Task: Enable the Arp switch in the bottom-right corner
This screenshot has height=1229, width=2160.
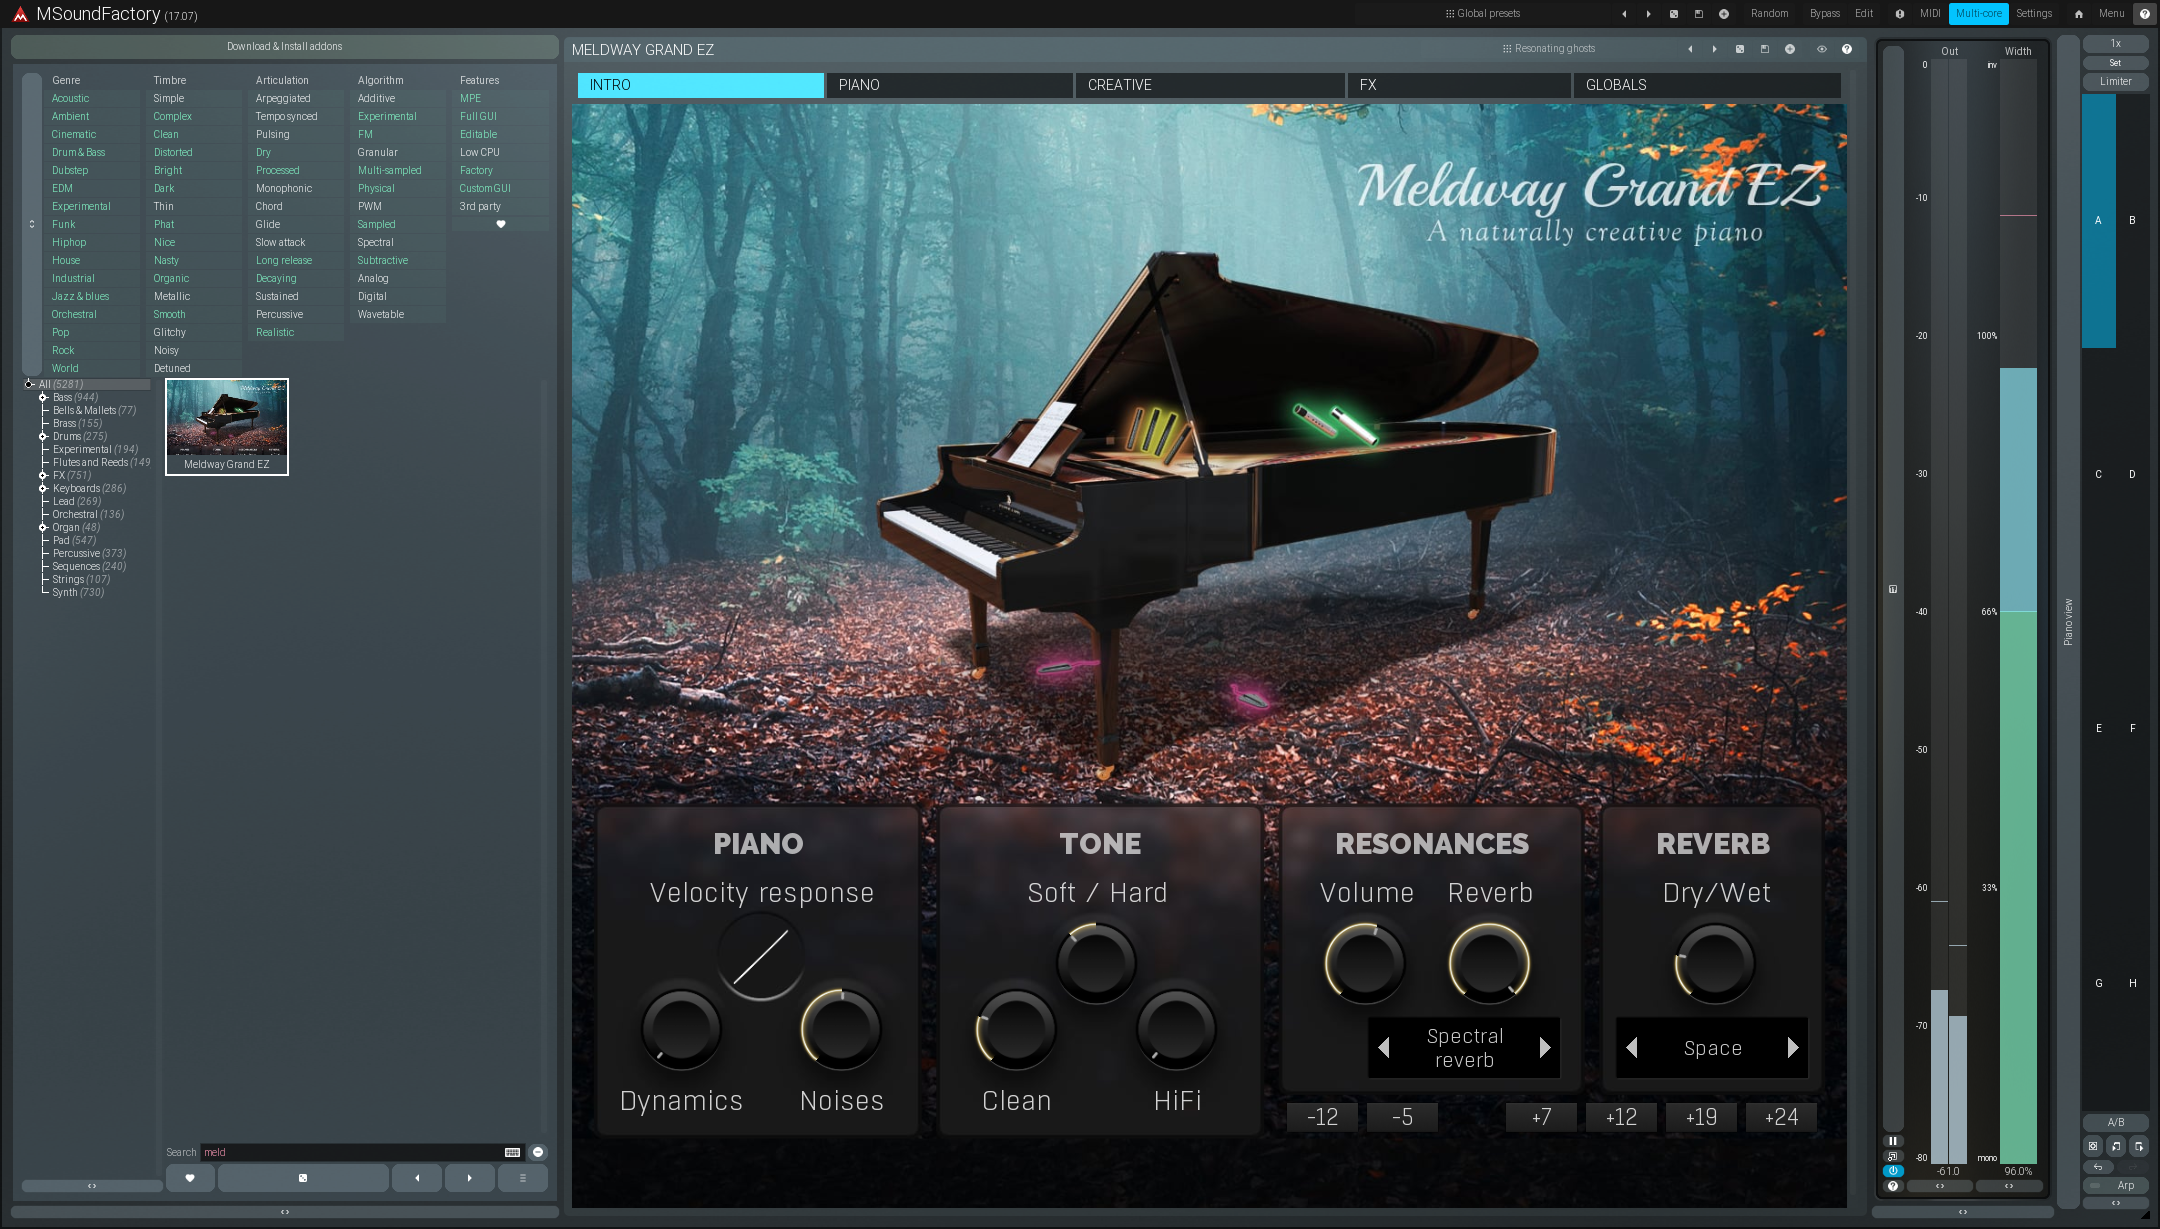Action: [x=2096, y=1185]
